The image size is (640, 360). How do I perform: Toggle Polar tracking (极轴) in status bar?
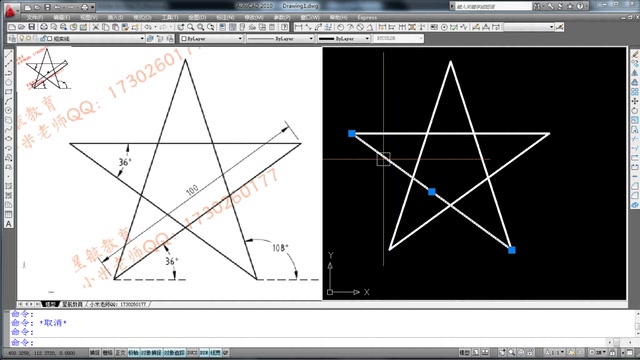coord(133,353)
